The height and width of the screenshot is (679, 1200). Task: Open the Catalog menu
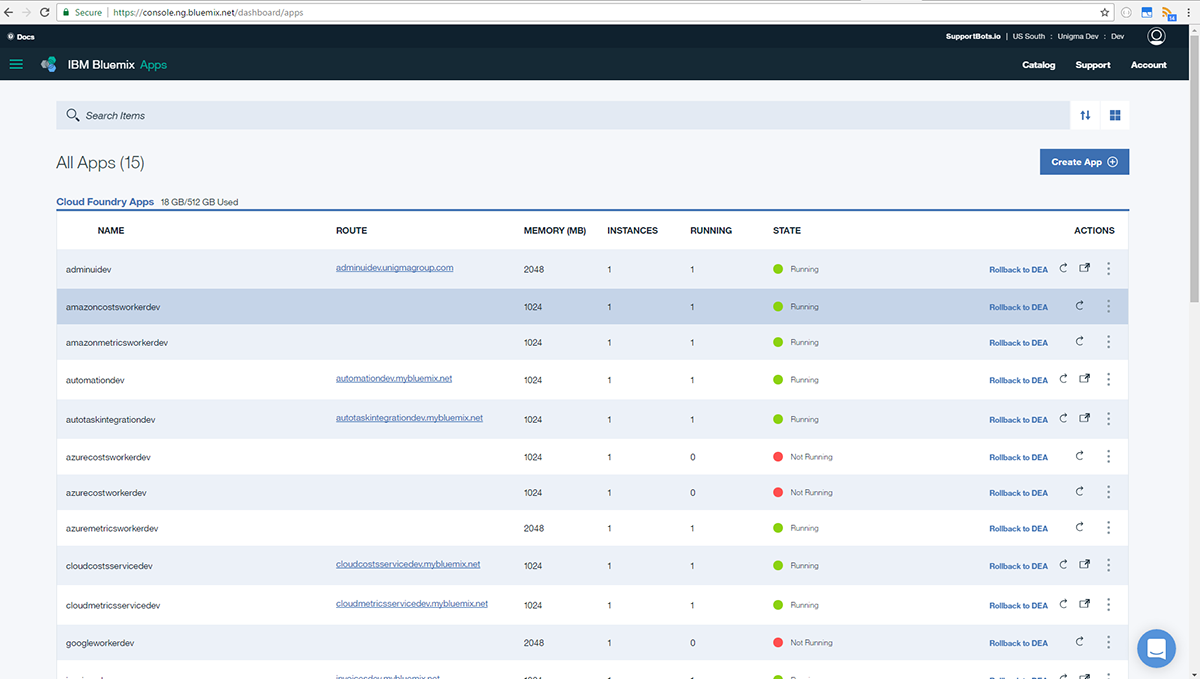click(1038, 65)
